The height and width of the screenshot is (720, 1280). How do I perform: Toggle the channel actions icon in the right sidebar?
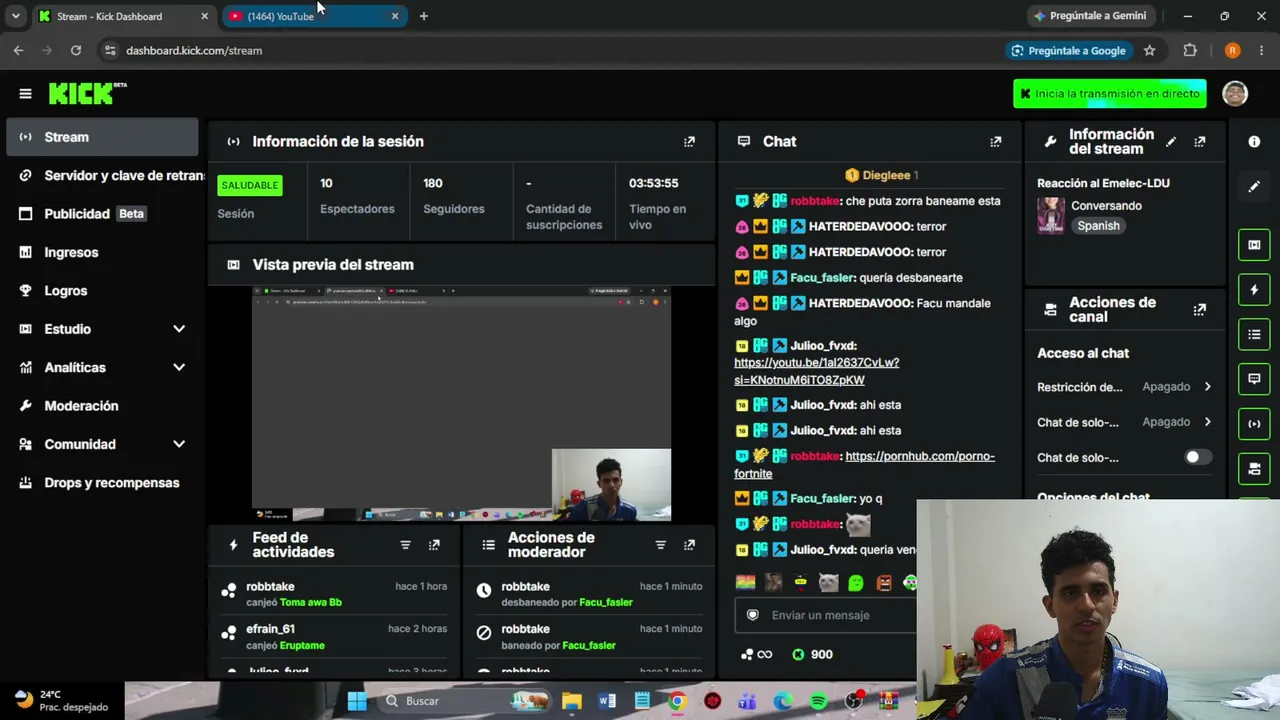pyautogui.click(x=1254, y=468)
